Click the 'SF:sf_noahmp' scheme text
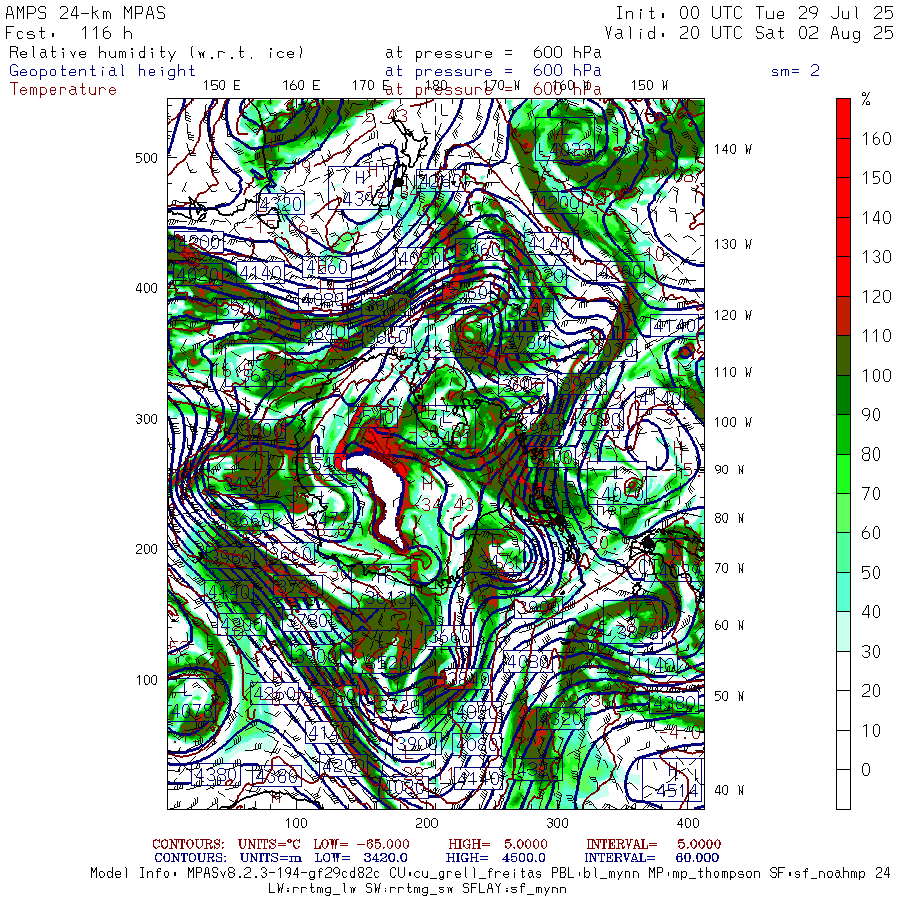 (x=818, y=874)
